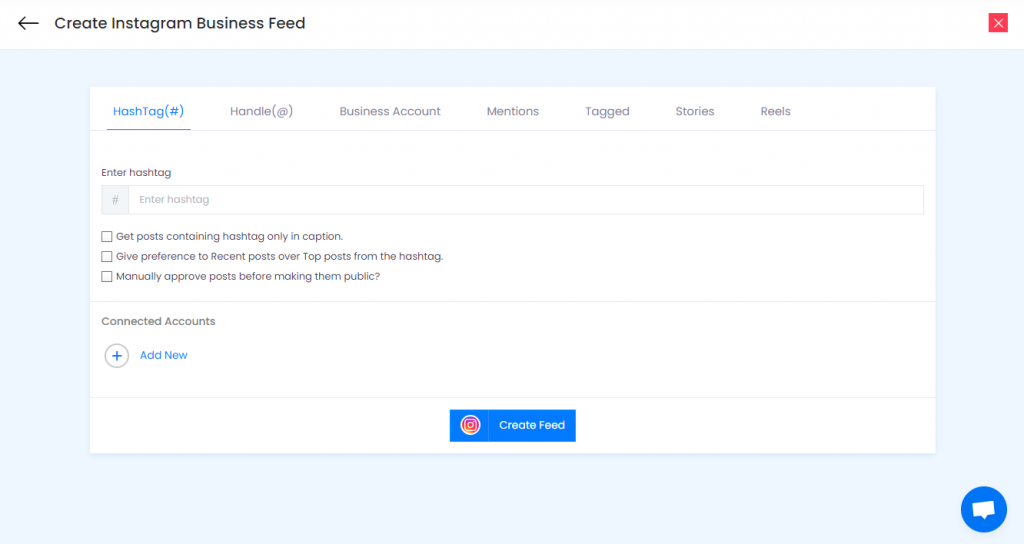The image size is (1024, 544).
Task: Go back using the left arrow icon
Action: 28,24
